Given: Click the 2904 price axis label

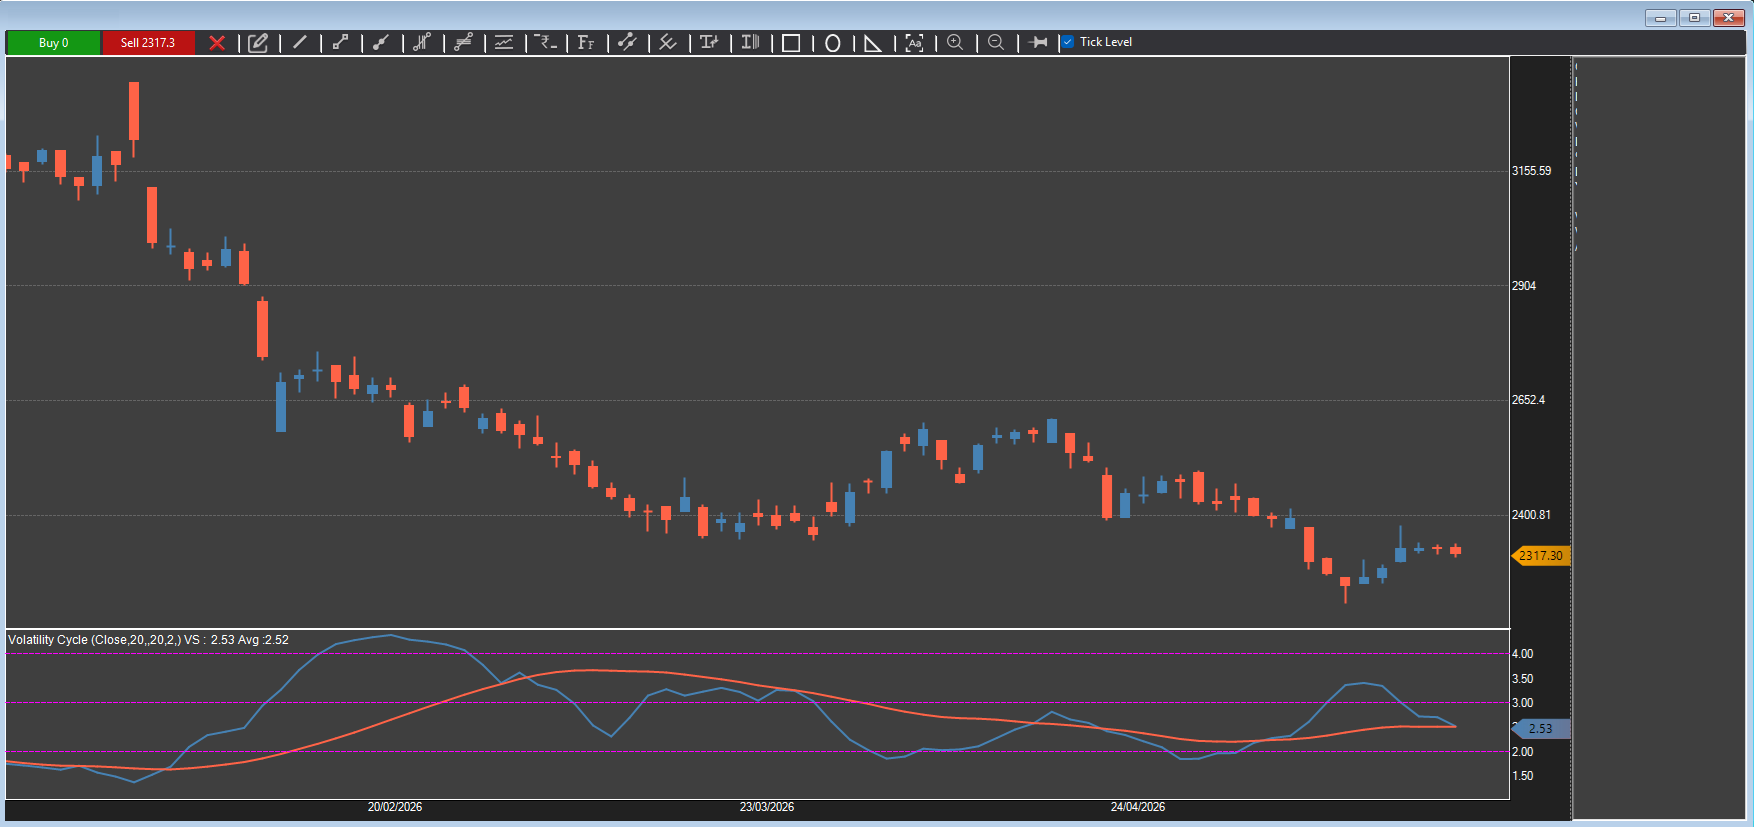Looking at the screenshot, I should pyautogui.click(x=1523, y=286).
